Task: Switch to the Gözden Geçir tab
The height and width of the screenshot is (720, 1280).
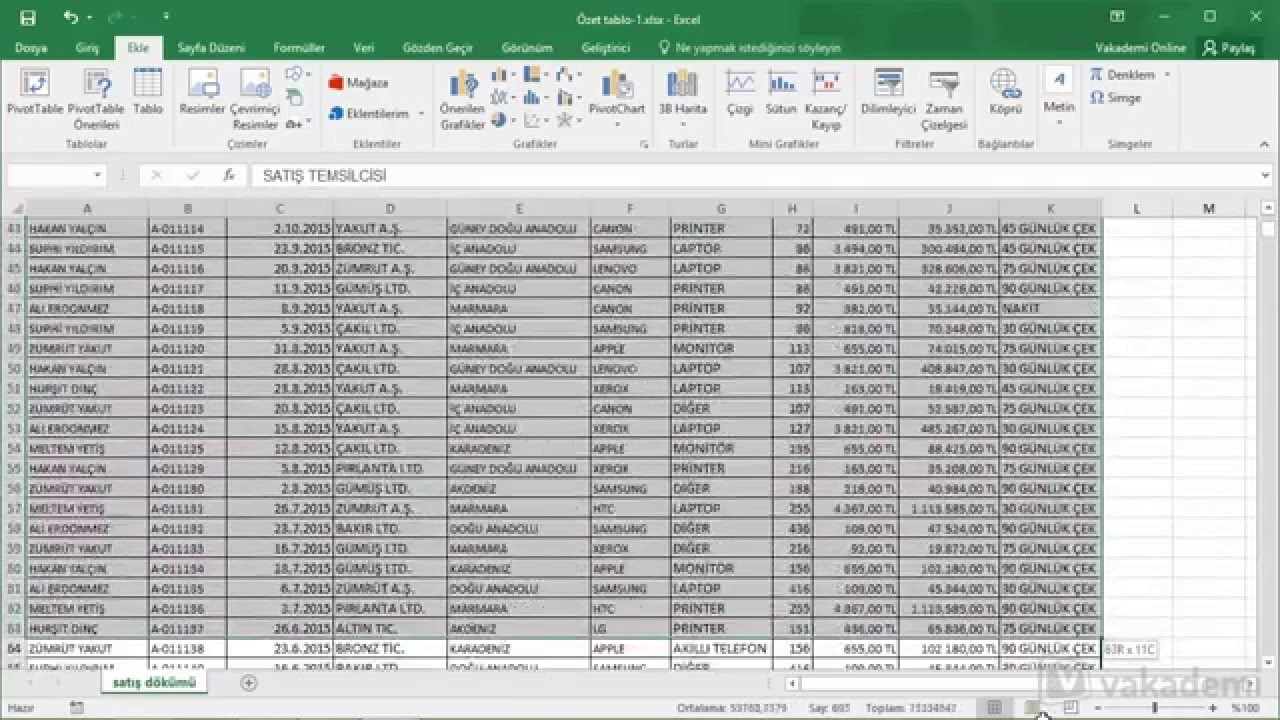Action: [436, 47]
